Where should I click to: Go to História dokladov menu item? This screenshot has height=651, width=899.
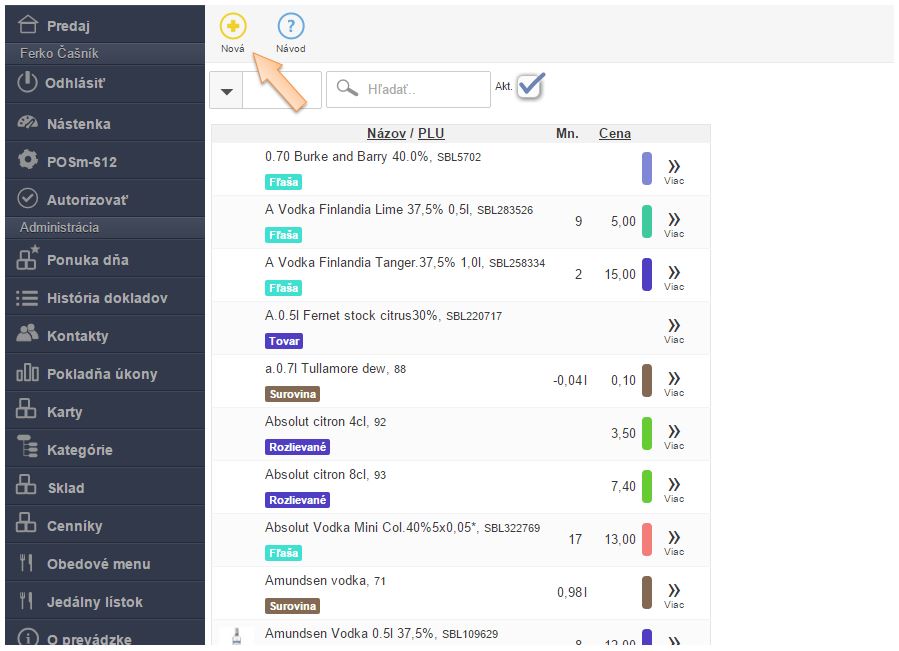coord(106,298)
